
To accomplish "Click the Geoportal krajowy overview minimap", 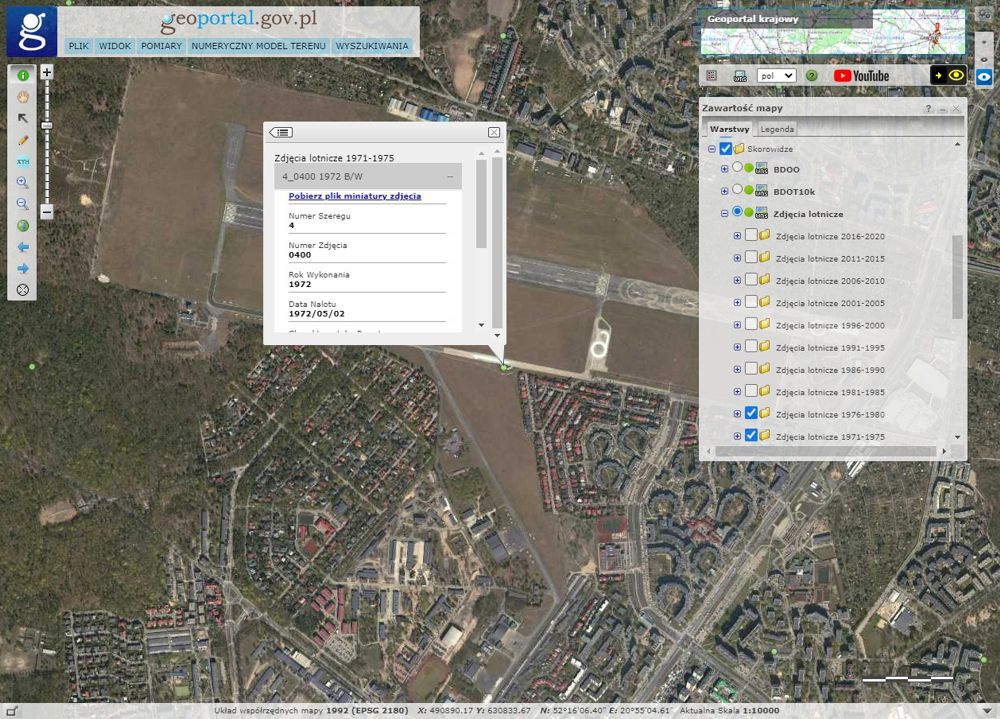I will (x=833, y=32).
